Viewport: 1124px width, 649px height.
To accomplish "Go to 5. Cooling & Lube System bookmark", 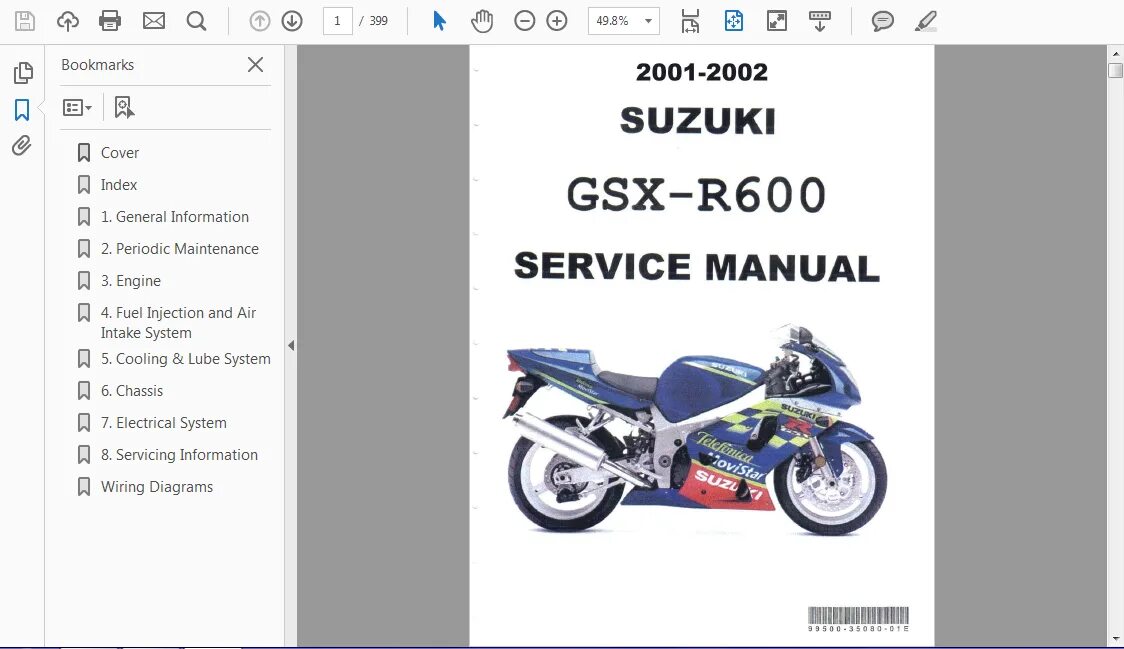I will coord(185,359).
